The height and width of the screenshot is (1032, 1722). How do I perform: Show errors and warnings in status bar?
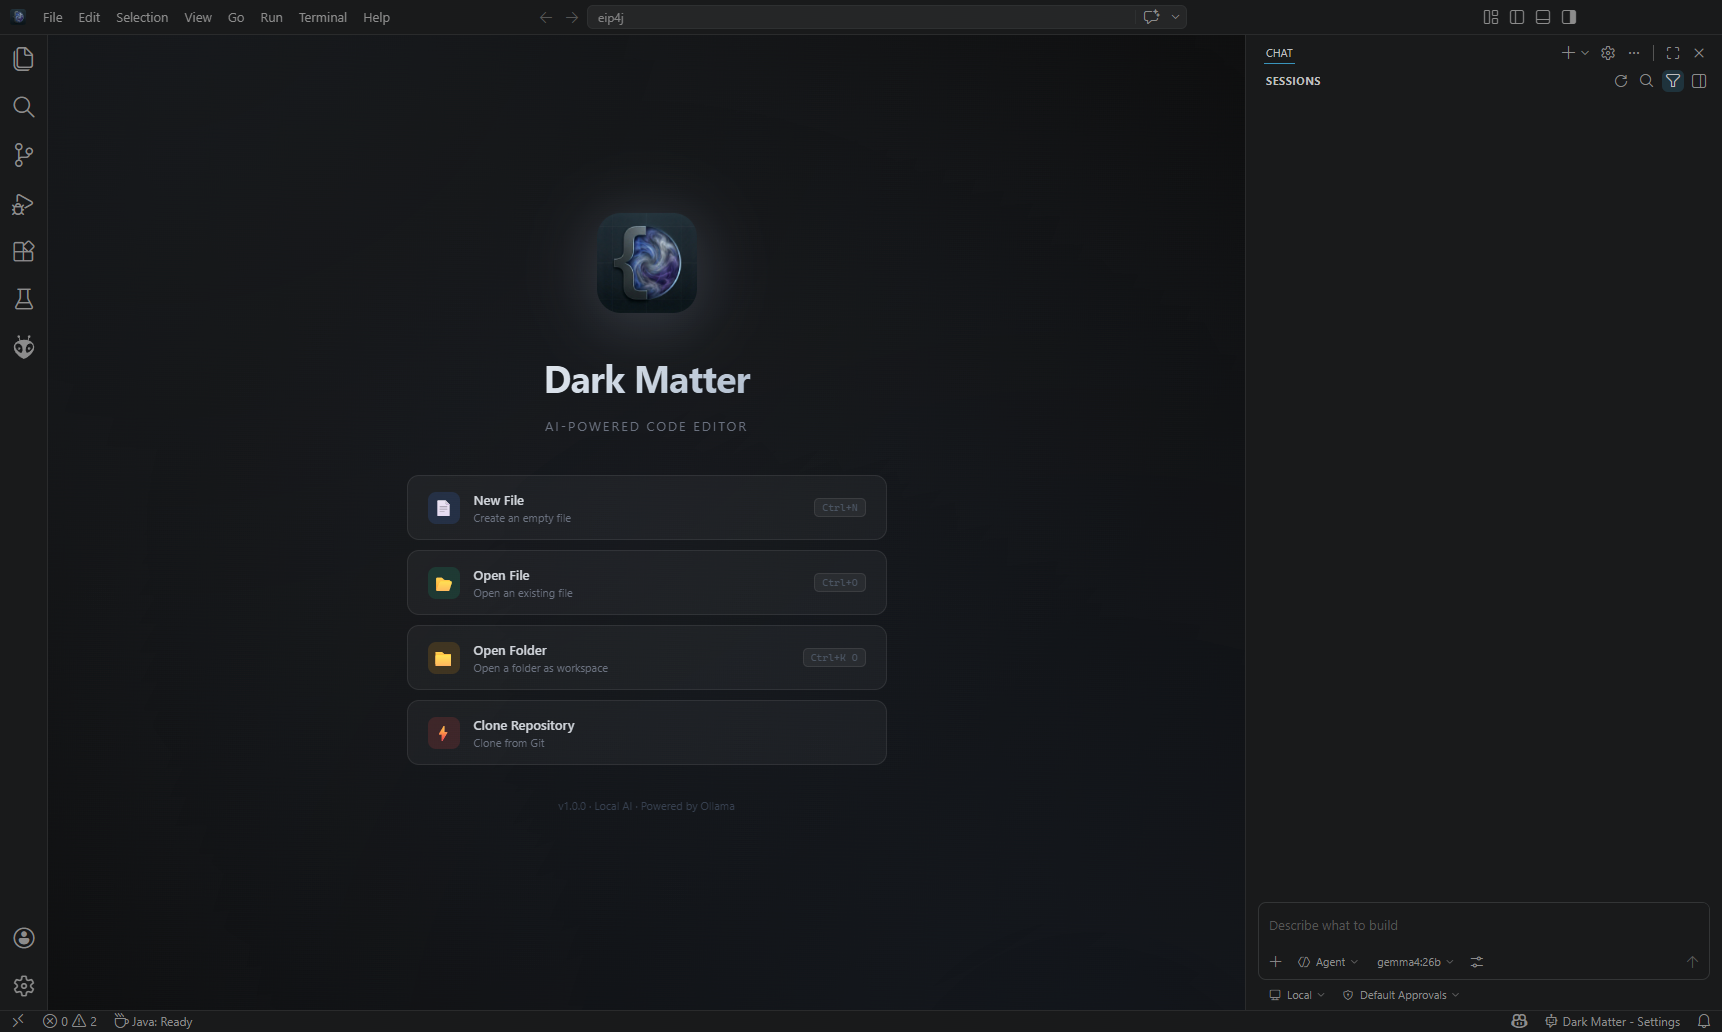[70, 1021]
